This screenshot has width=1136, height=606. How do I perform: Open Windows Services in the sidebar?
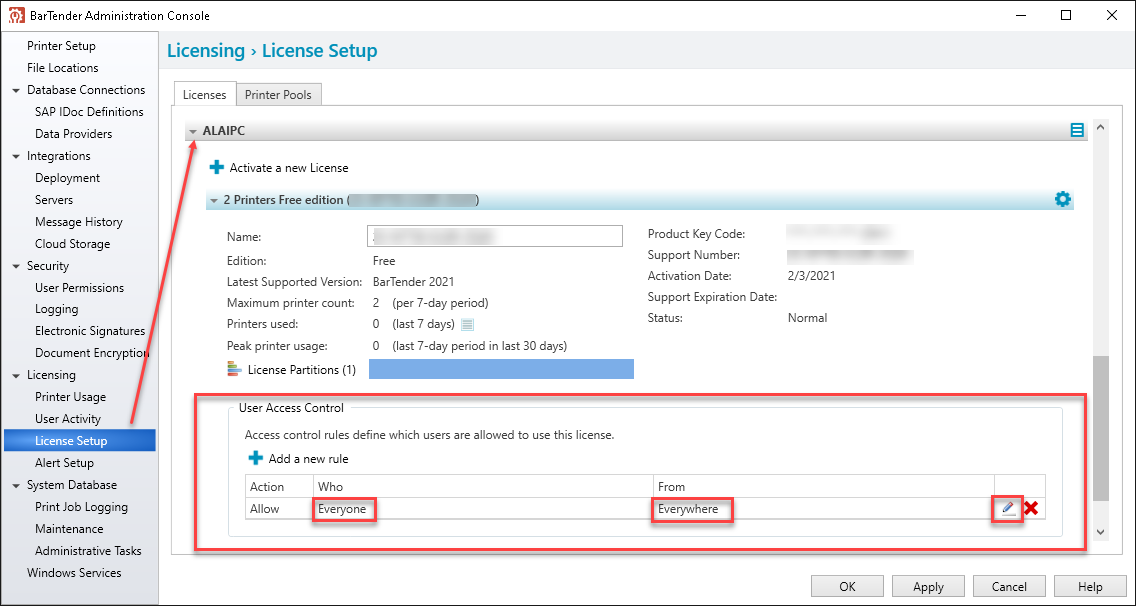point(74,573)
